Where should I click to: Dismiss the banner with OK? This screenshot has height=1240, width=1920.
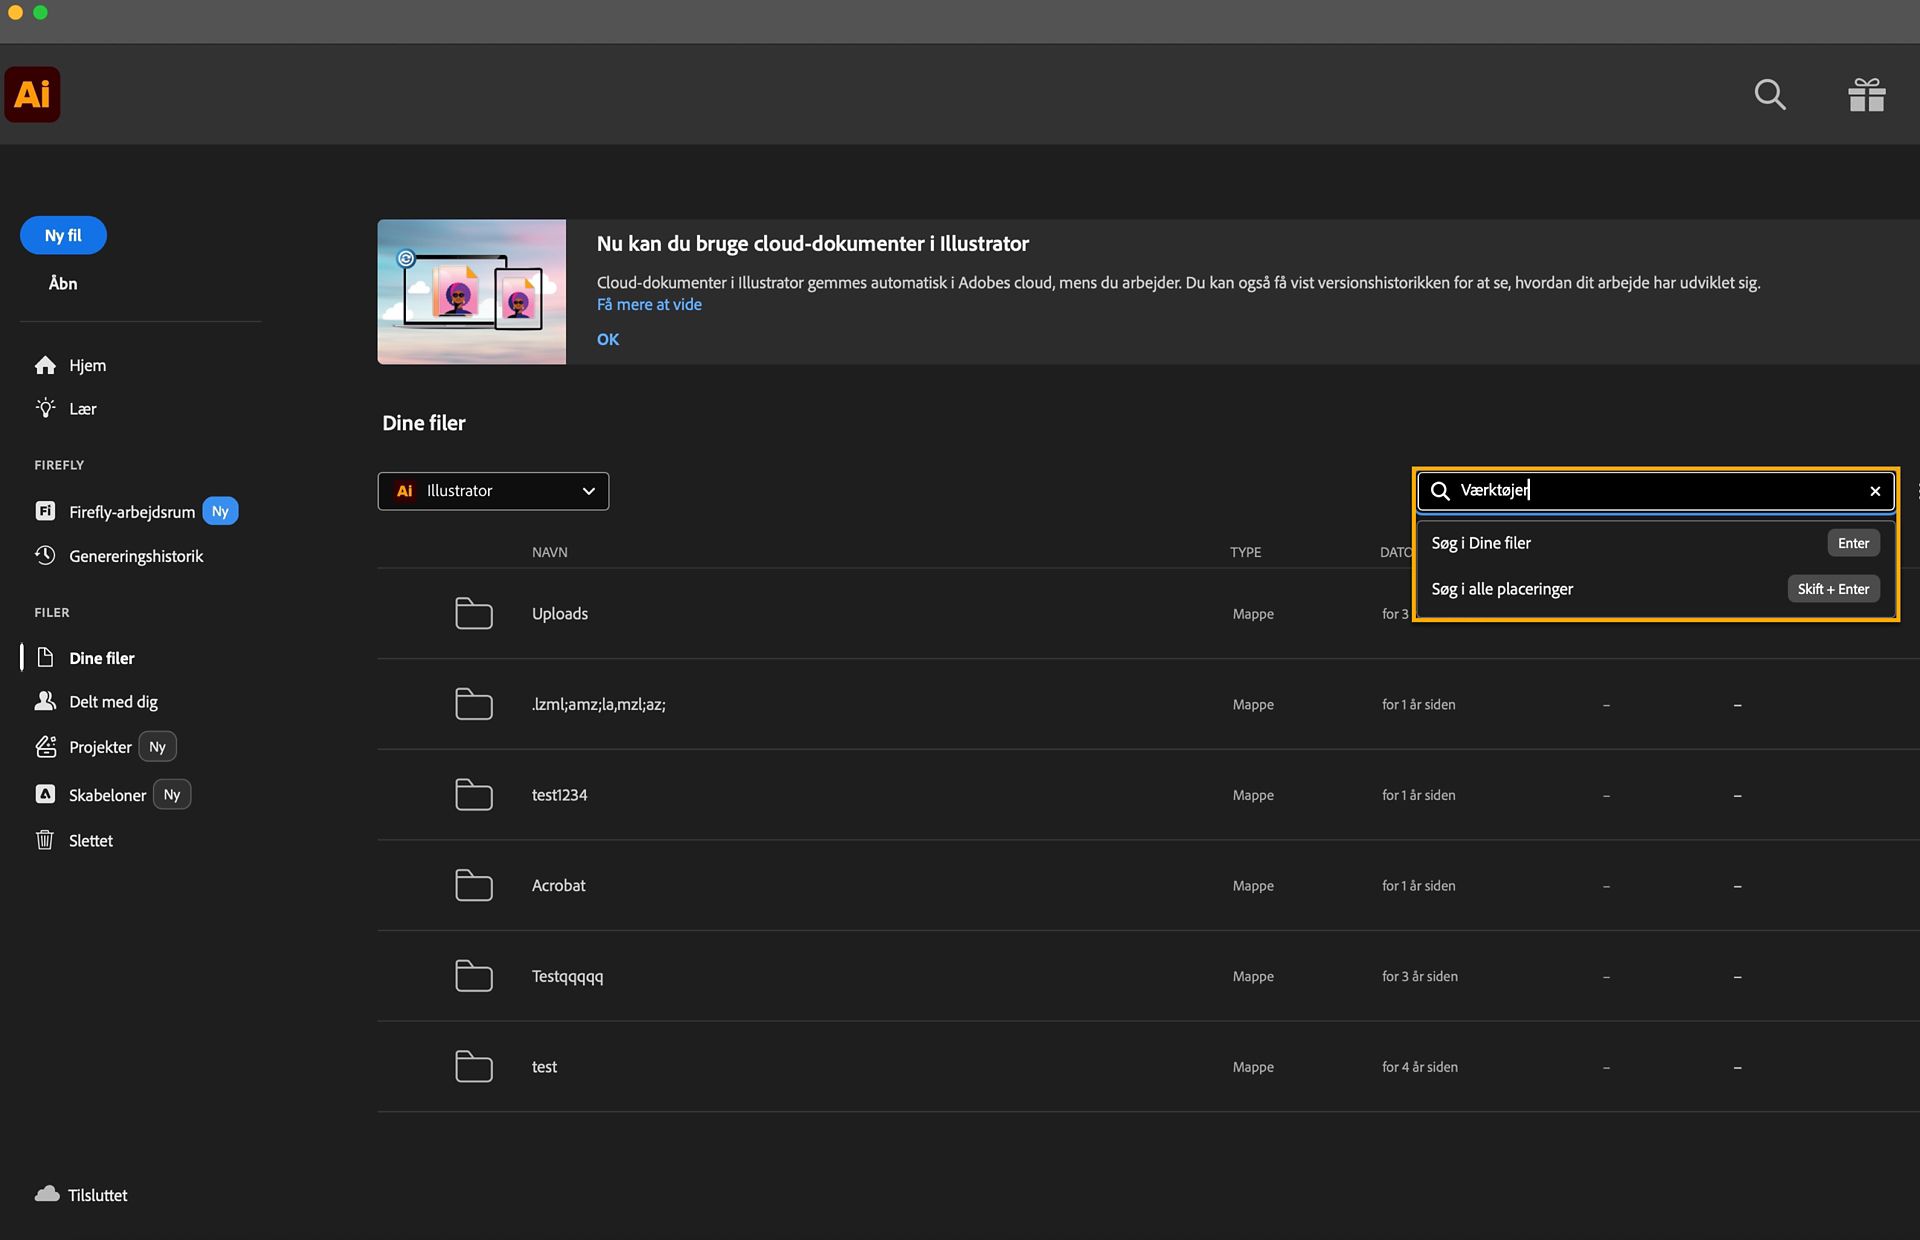(x=608, y=339)
